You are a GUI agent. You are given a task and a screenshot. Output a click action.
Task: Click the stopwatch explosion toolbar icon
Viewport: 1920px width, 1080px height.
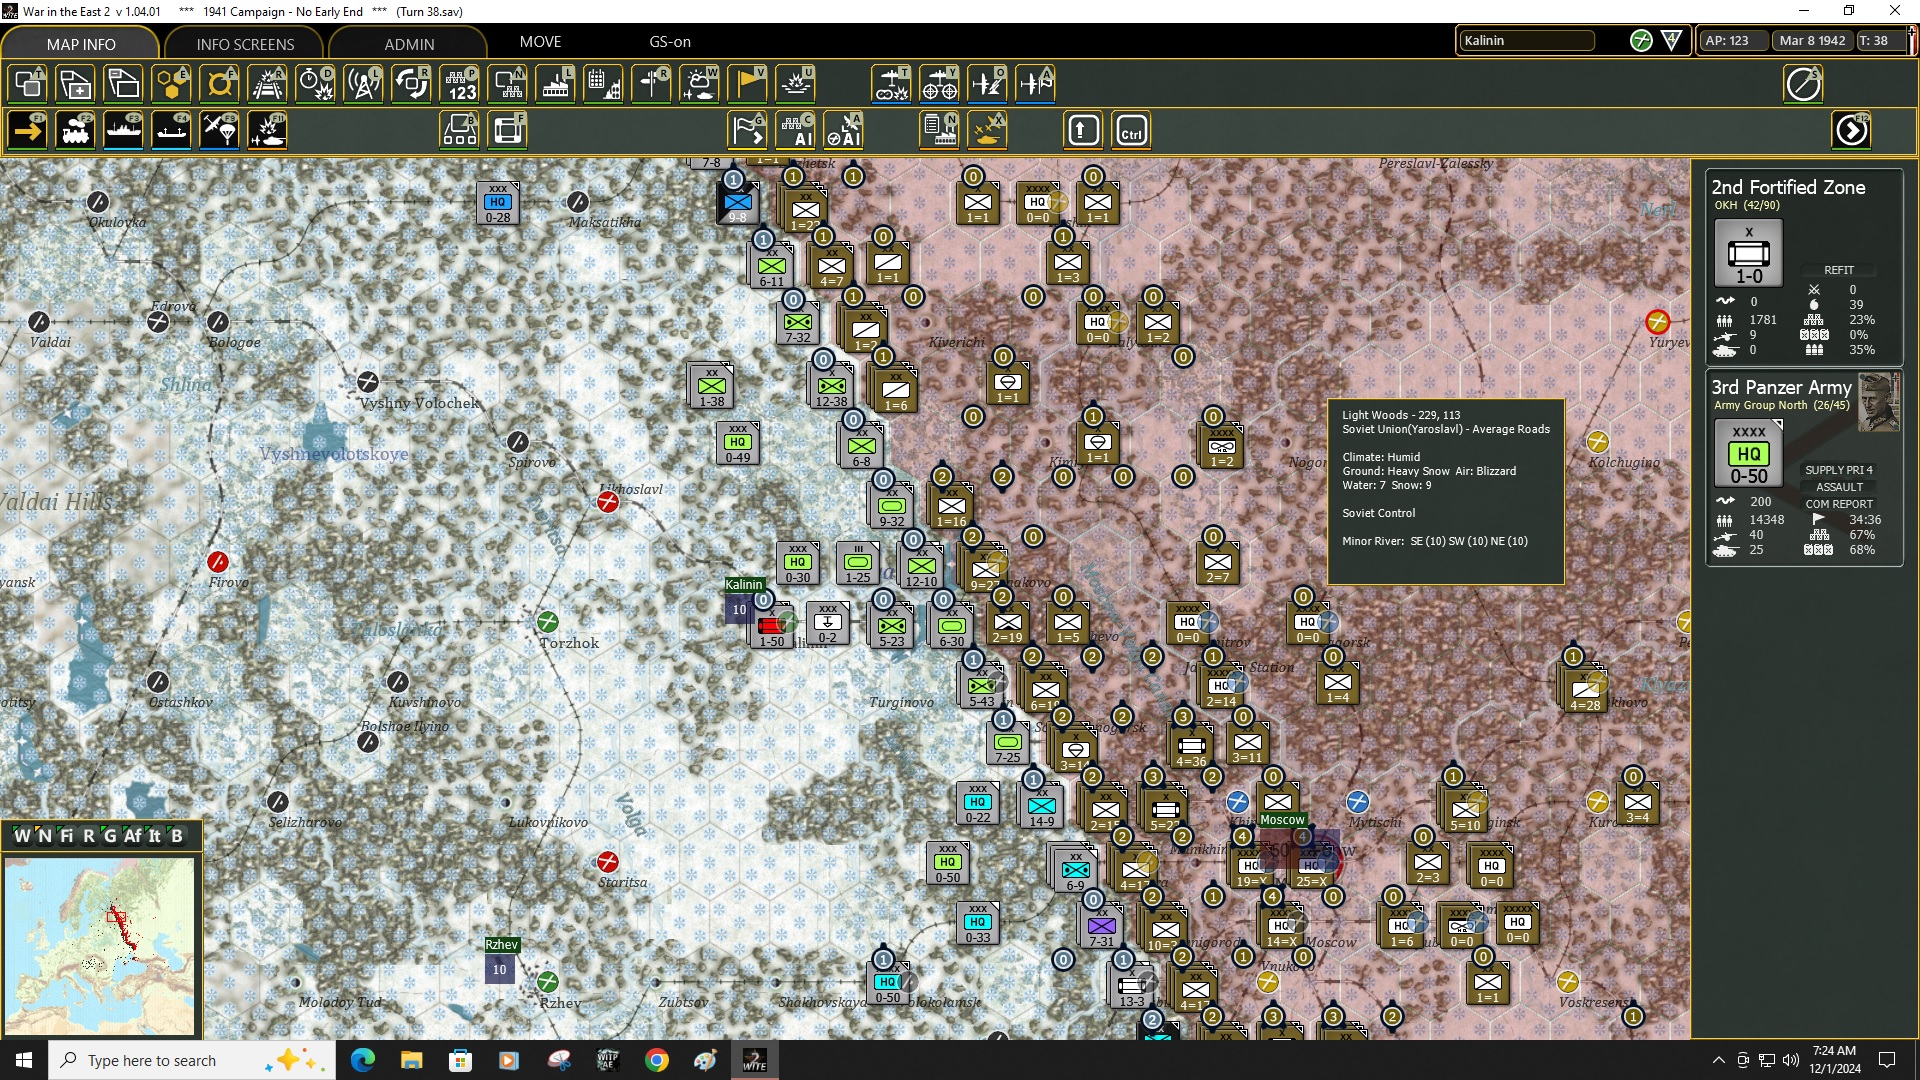[316, 84]
